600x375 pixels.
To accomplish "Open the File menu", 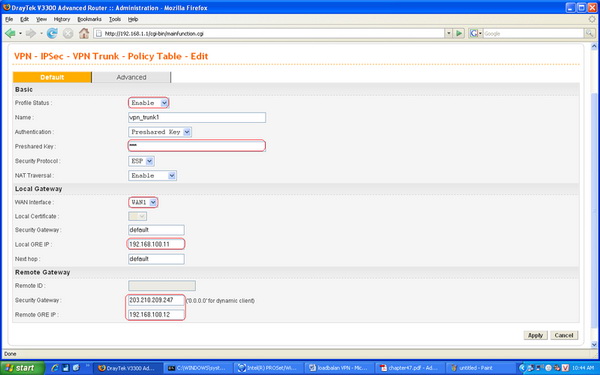I will coord(9,19).
